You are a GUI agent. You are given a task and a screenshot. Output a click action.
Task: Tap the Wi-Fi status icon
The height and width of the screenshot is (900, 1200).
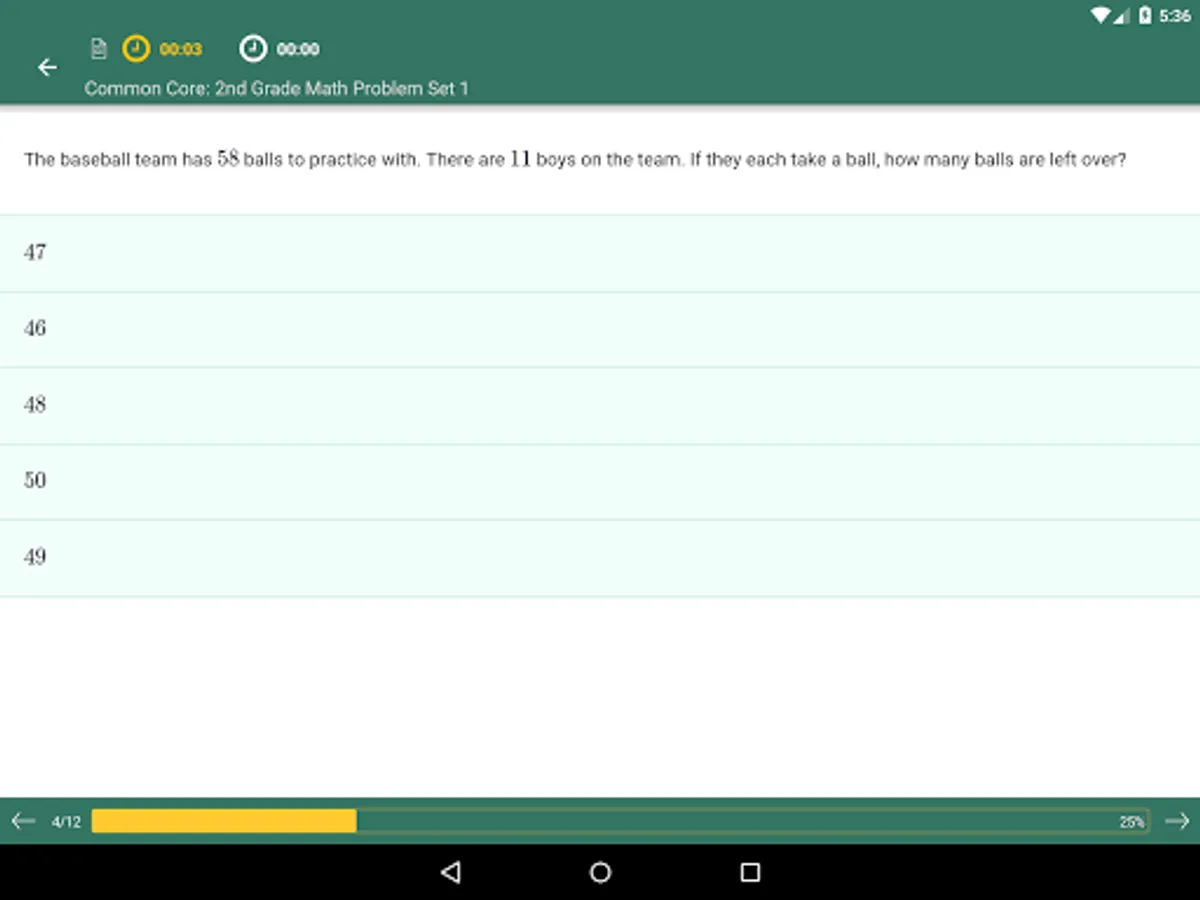[x=1101, y=15]
